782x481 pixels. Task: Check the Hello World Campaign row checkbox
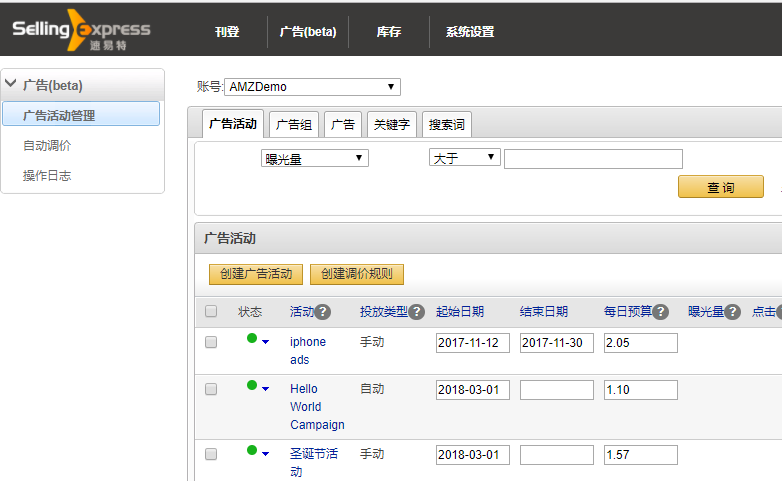tap(211, 389)
